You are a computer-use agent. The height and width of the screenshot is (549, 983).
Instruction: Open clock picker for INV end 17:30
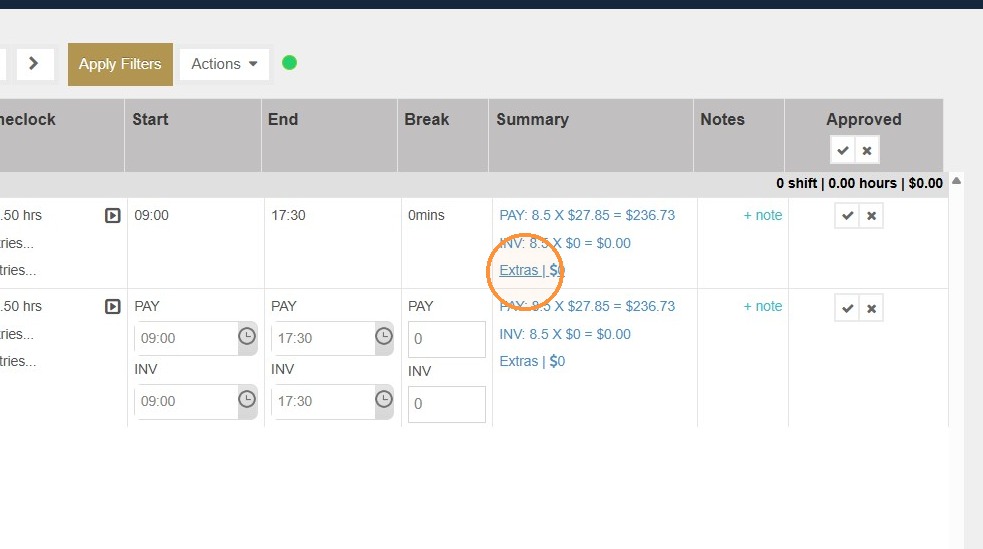click(384, 400)
